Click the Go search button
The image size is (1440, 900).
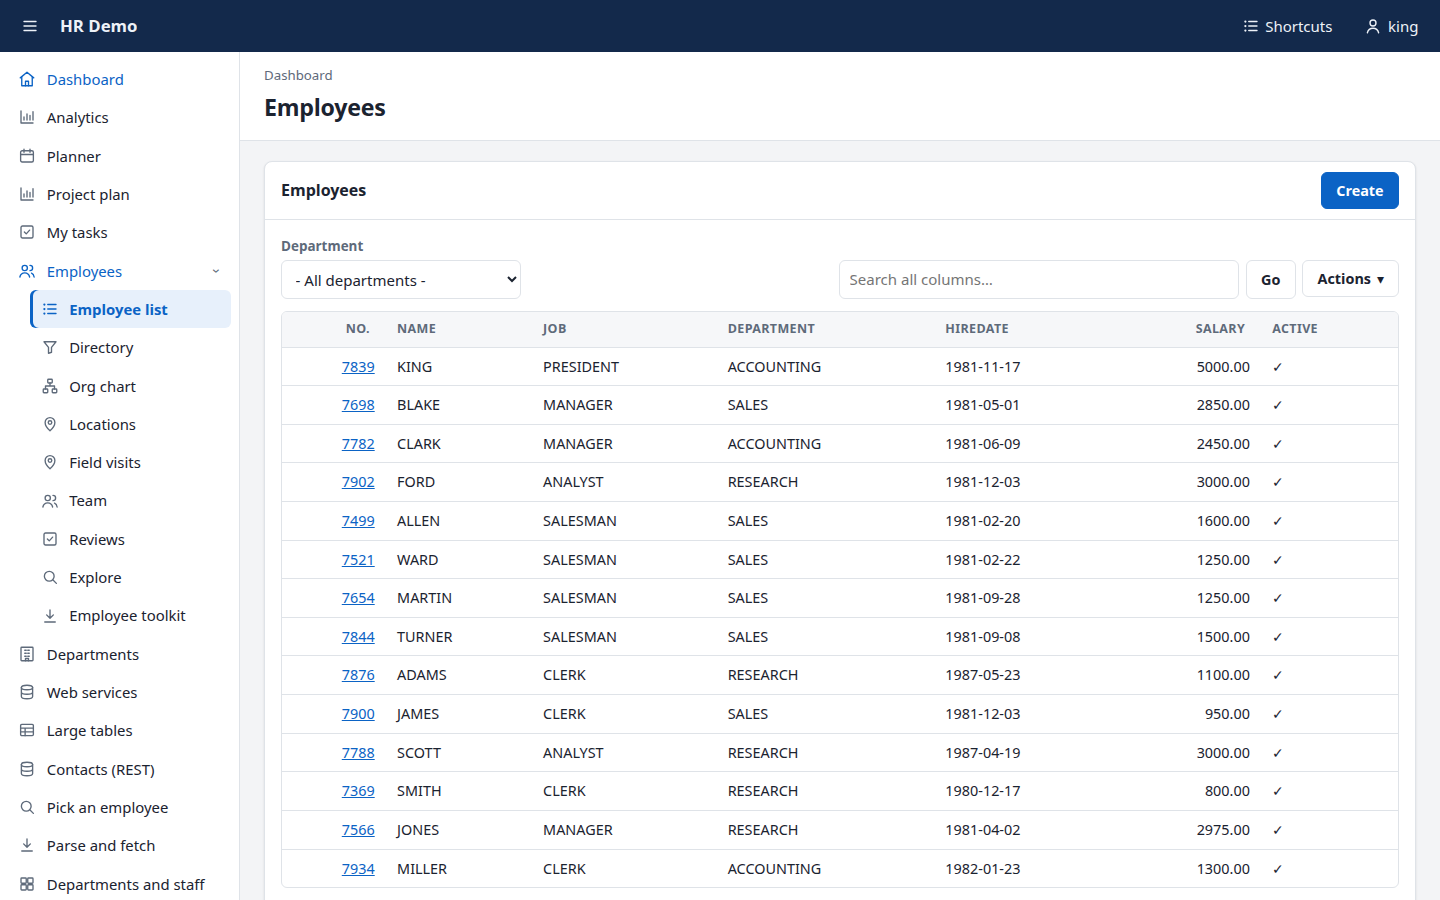[x=1271, y=280]
